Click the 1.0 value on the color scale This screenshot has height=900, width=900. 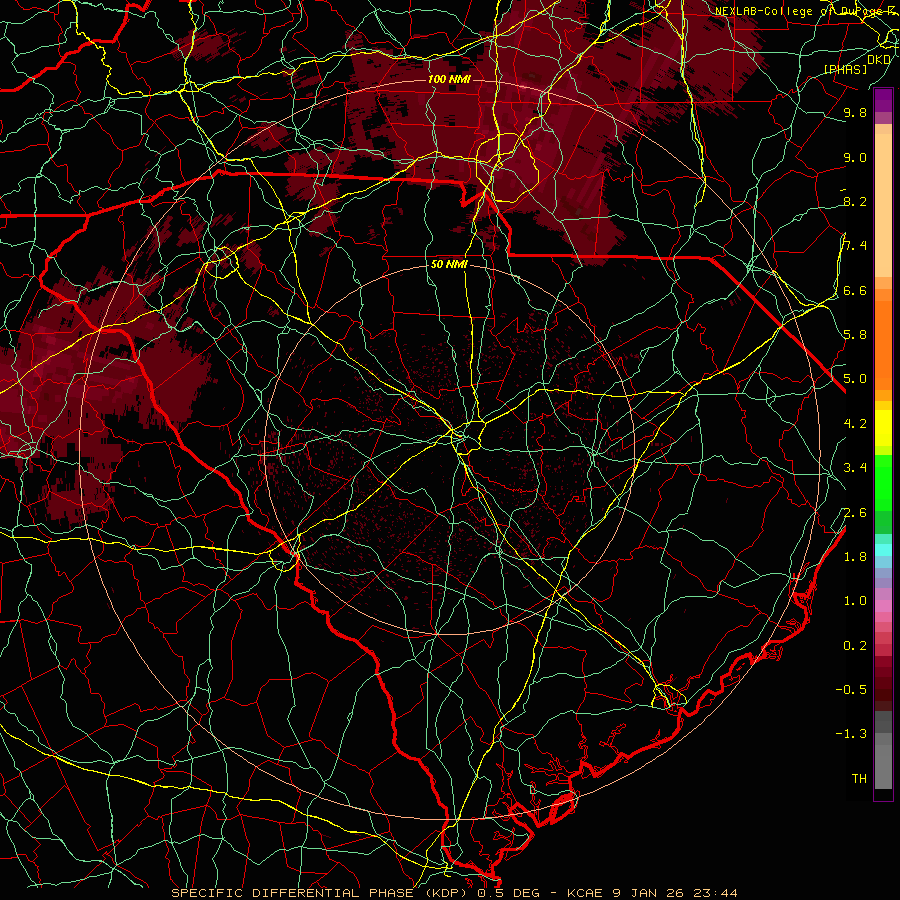tap(855, 600)
